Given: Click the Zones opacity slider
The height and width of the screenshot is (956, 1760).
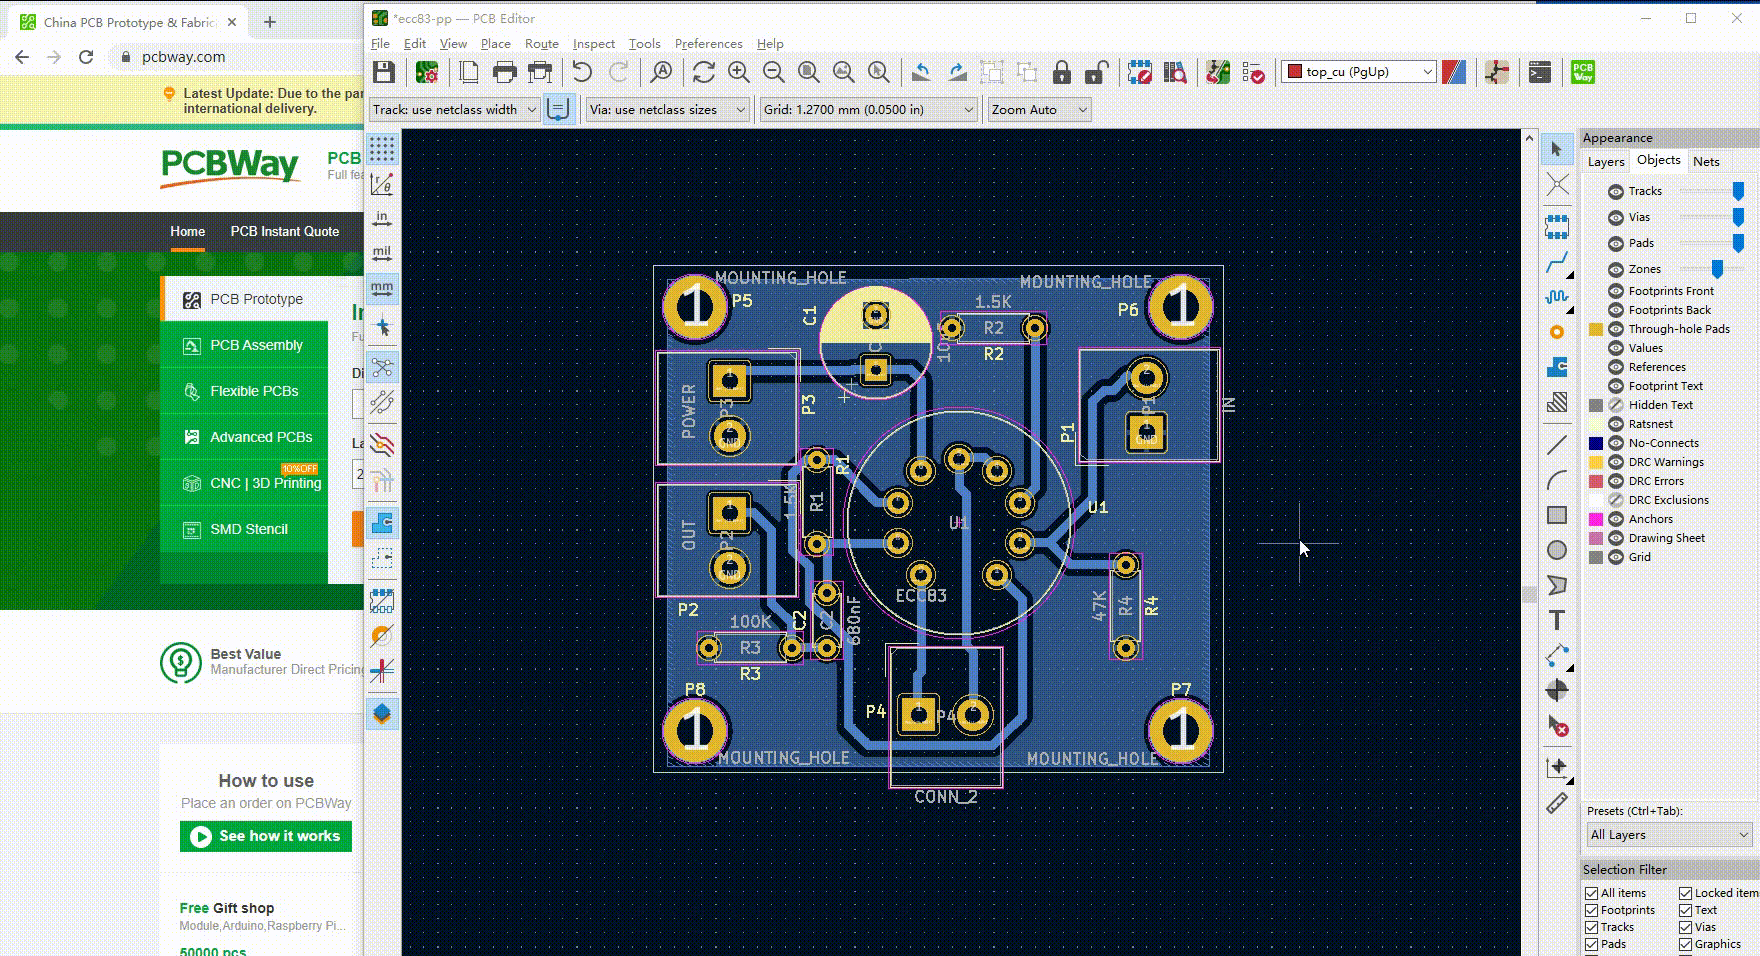Looking at the screenshot, I should click(x=1716, y=269).
